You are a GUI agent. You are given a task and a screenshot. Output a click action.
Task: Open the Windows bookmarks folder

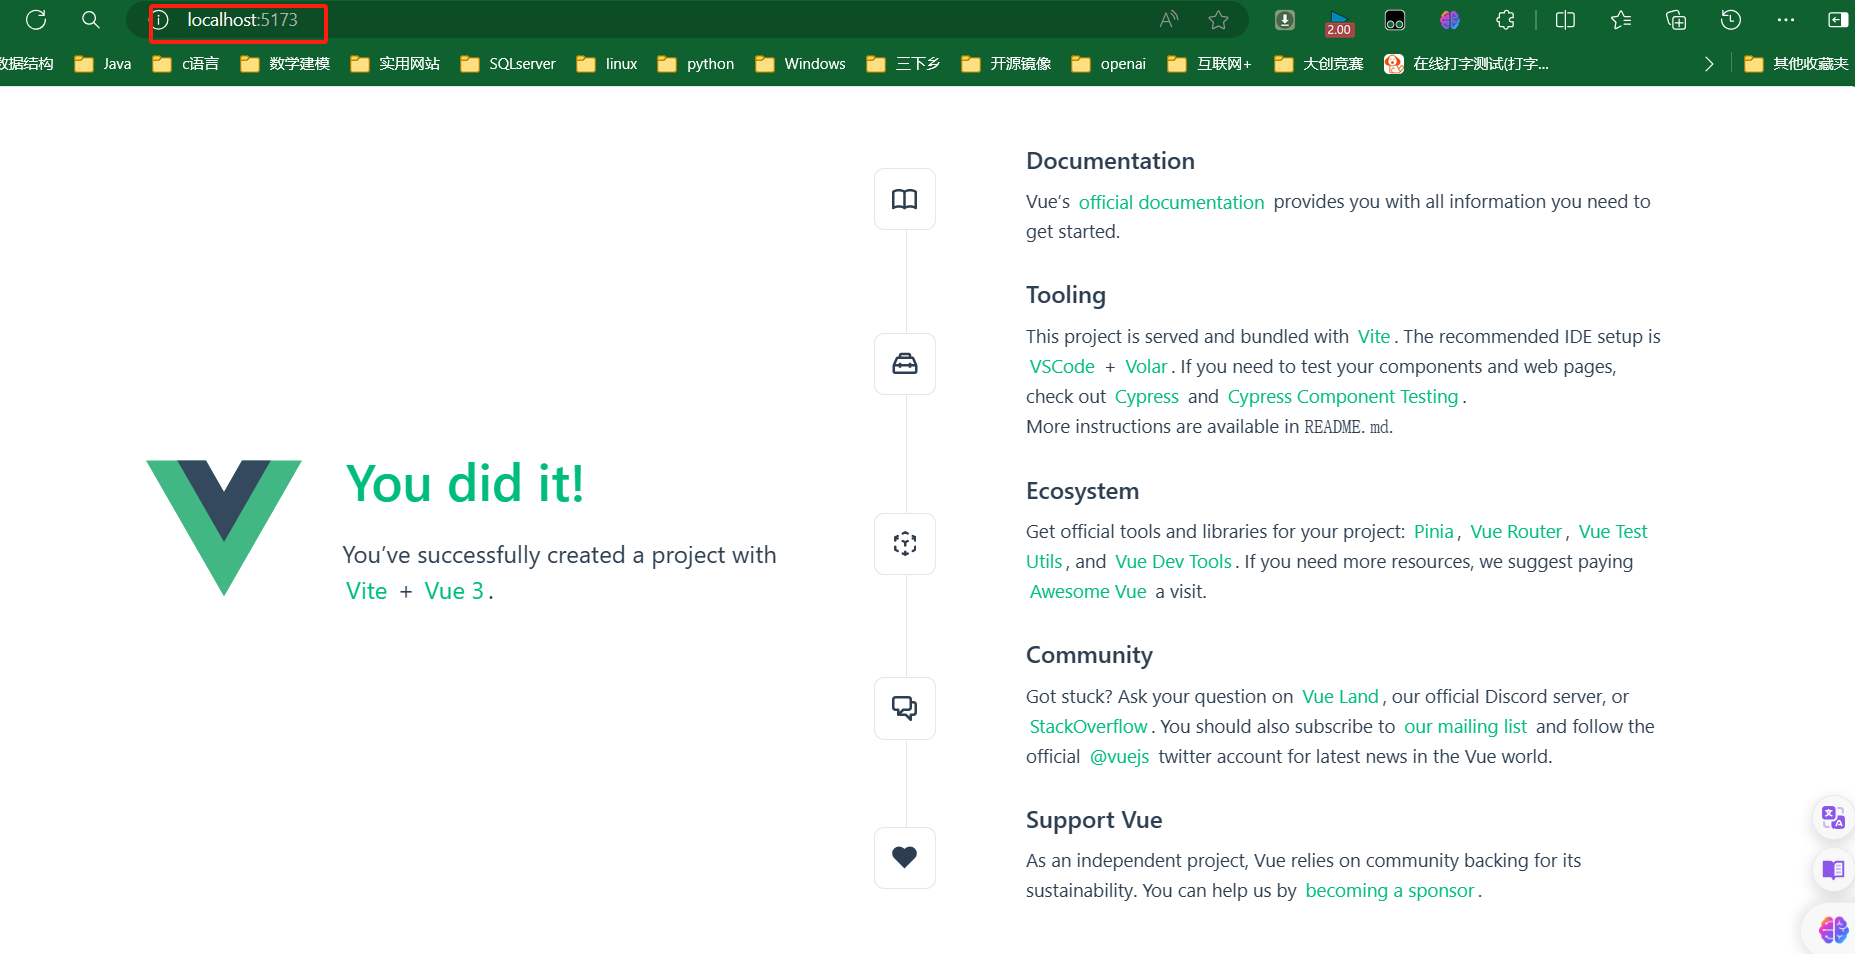point(801,64)
